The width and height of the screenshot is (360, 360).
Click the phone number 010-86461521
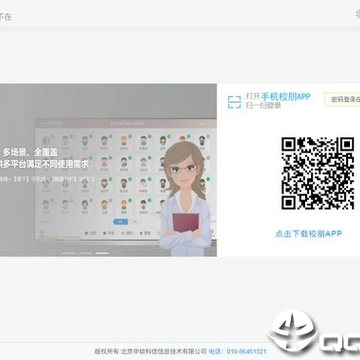click(x=247, y=351)
